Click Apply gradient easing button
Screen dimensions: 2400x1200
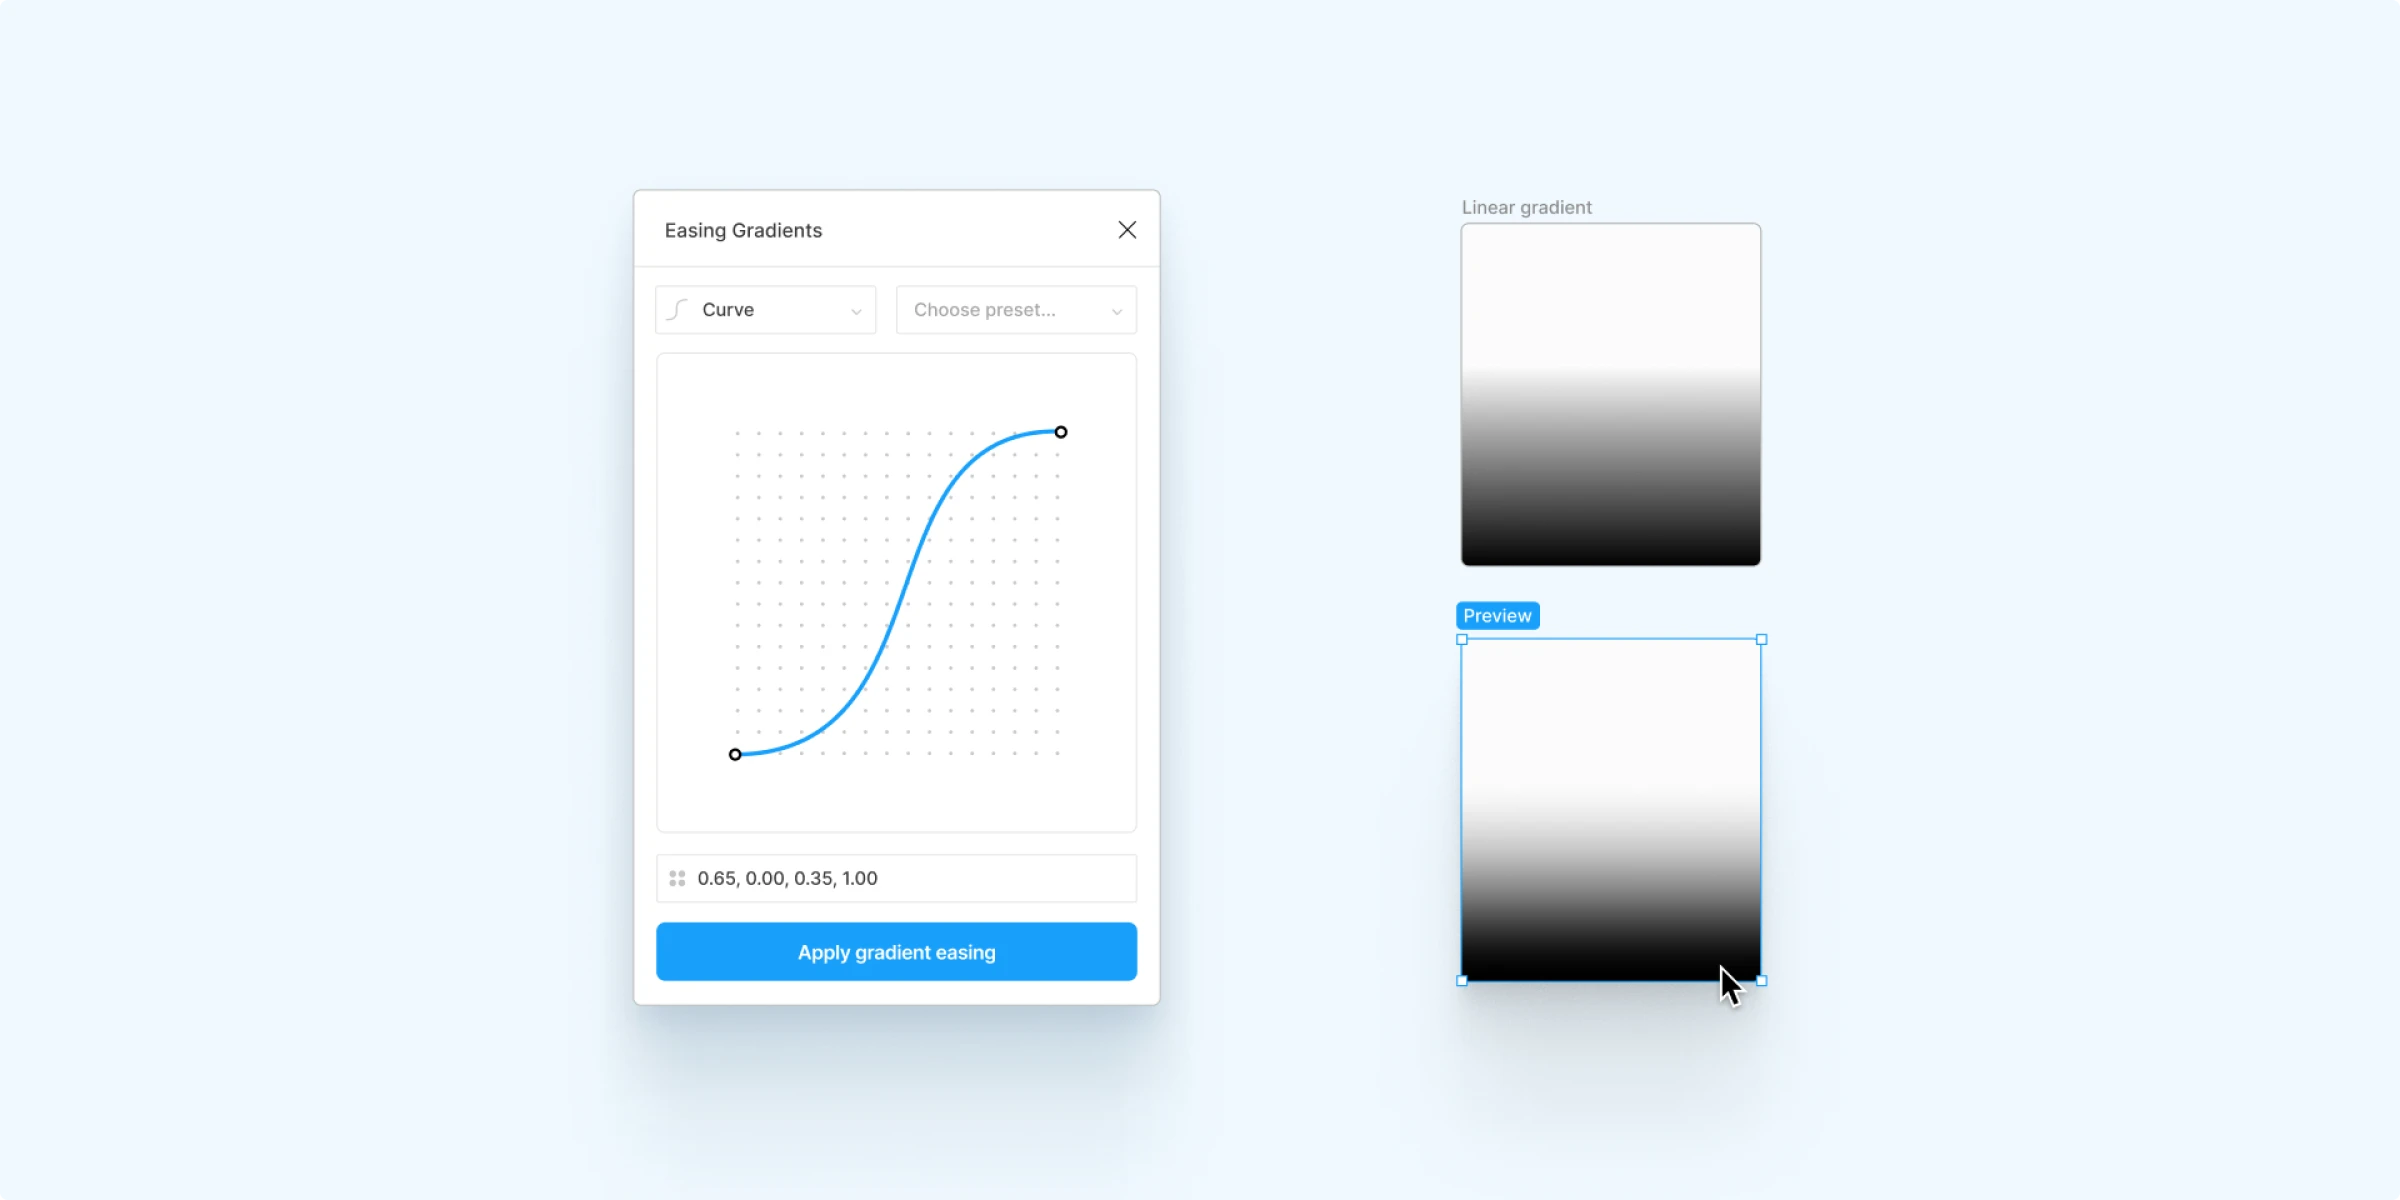point(895,951)
